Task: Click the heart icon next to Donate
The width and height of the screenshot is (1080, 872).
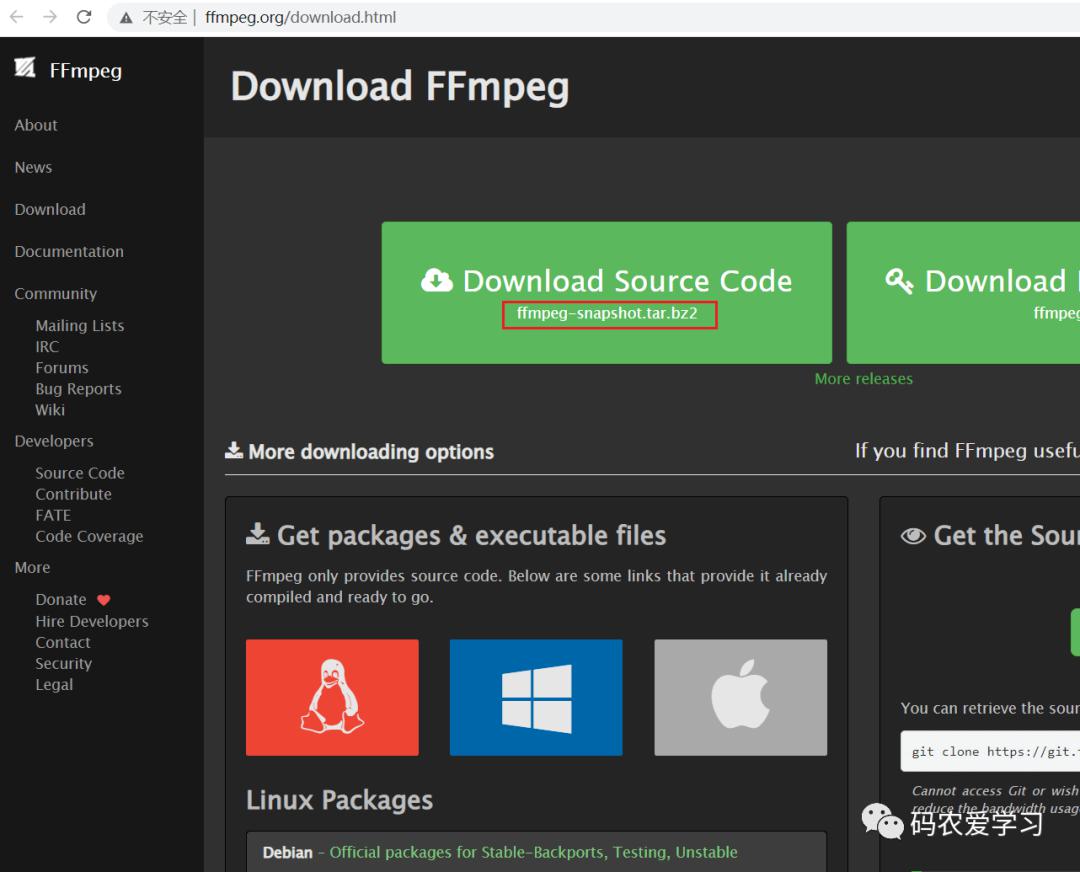Action: 103,600
